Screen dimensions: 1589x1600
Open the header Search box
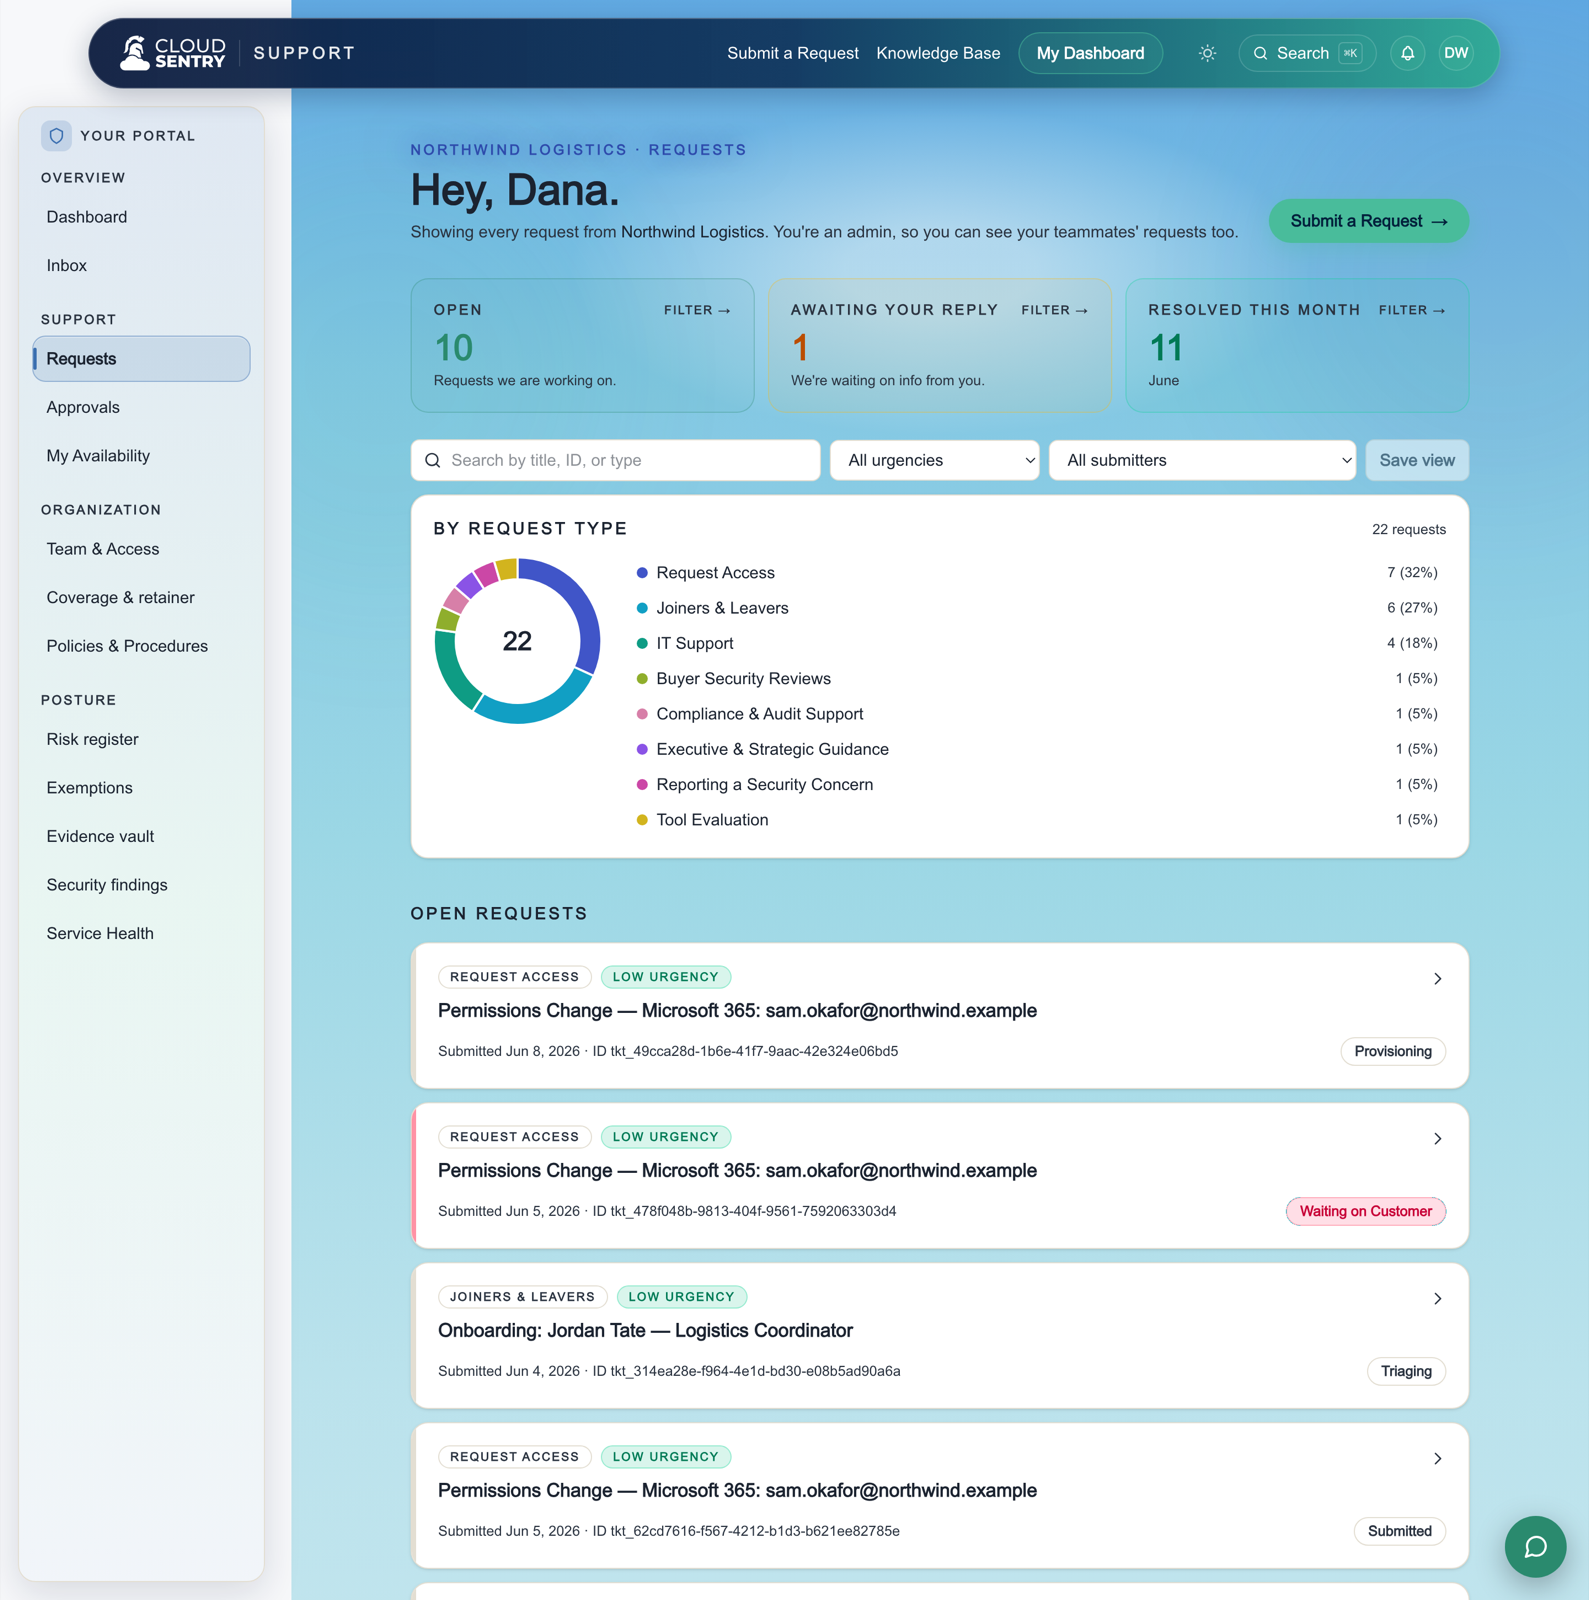click(x=1306, y=53)
